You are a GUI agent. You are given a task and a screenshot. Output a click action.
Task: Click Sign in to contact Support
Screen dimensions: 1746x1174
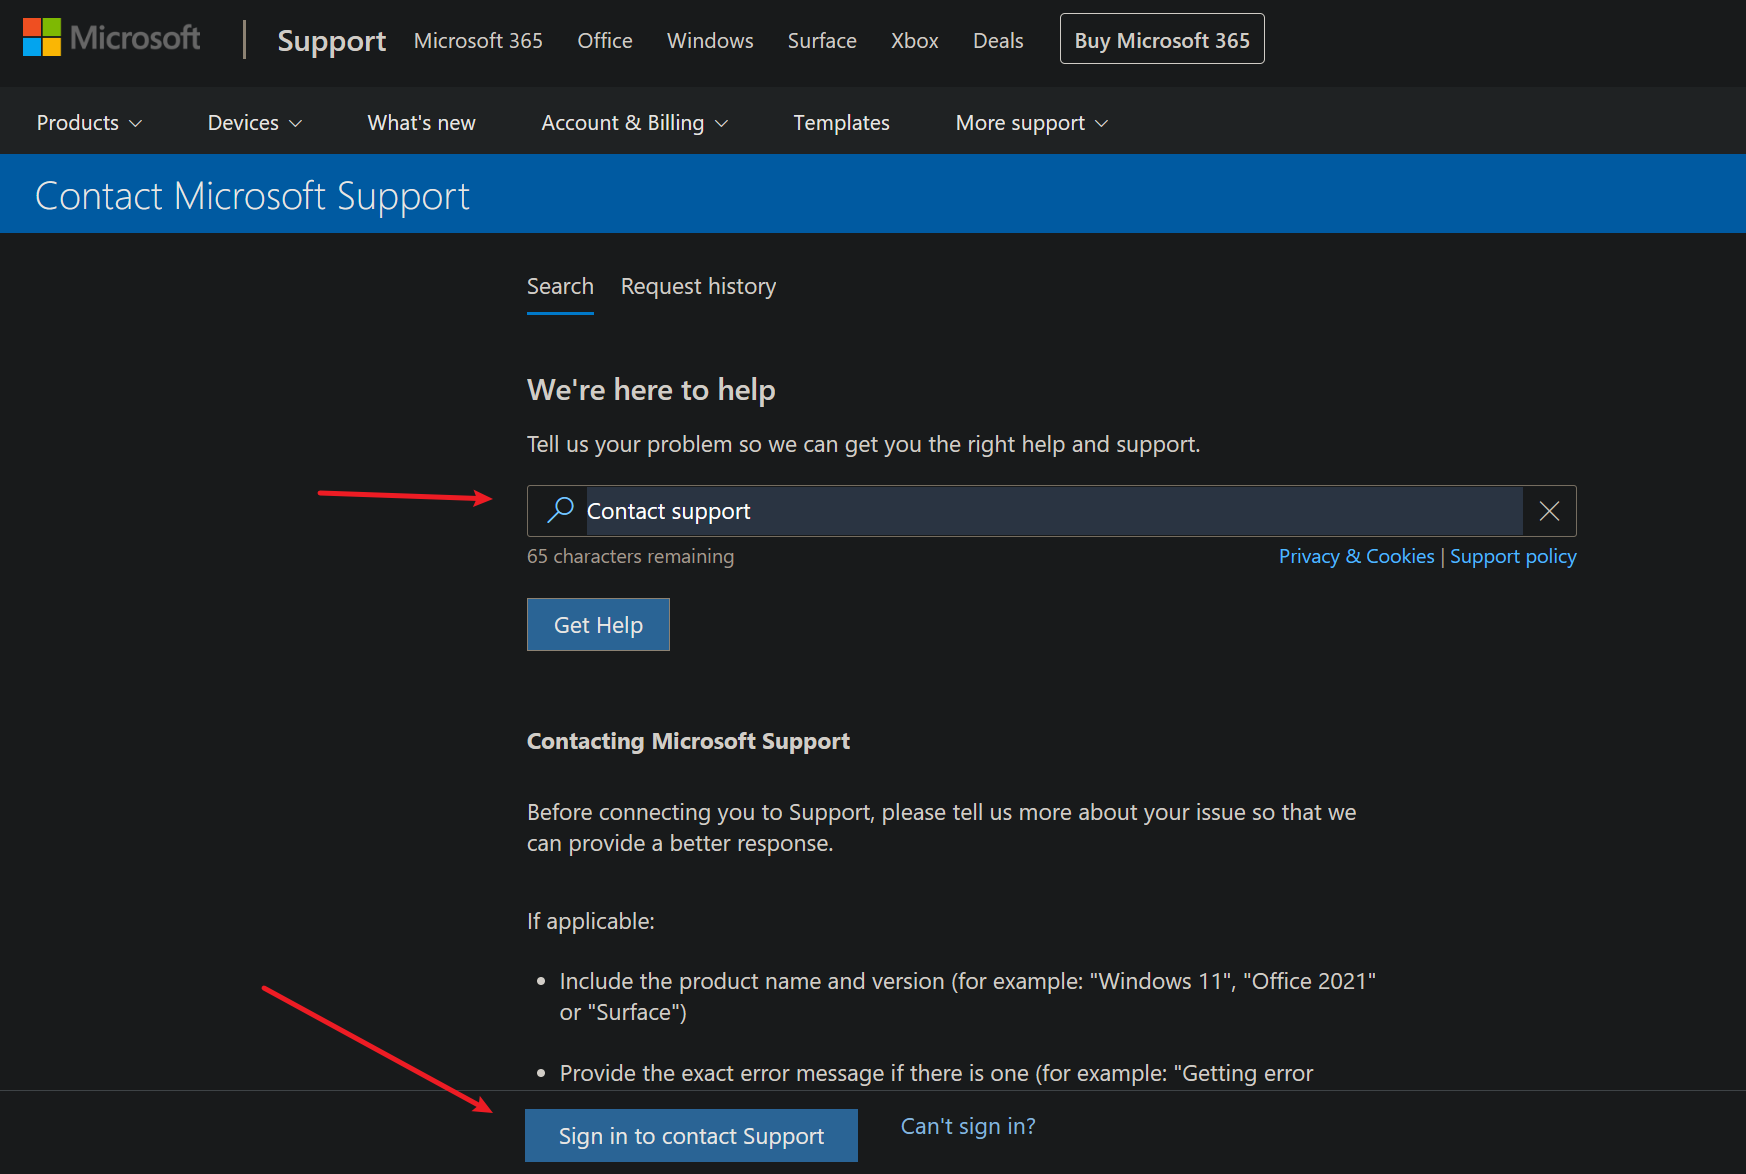pyautogui.click(x=691, y=1136)
